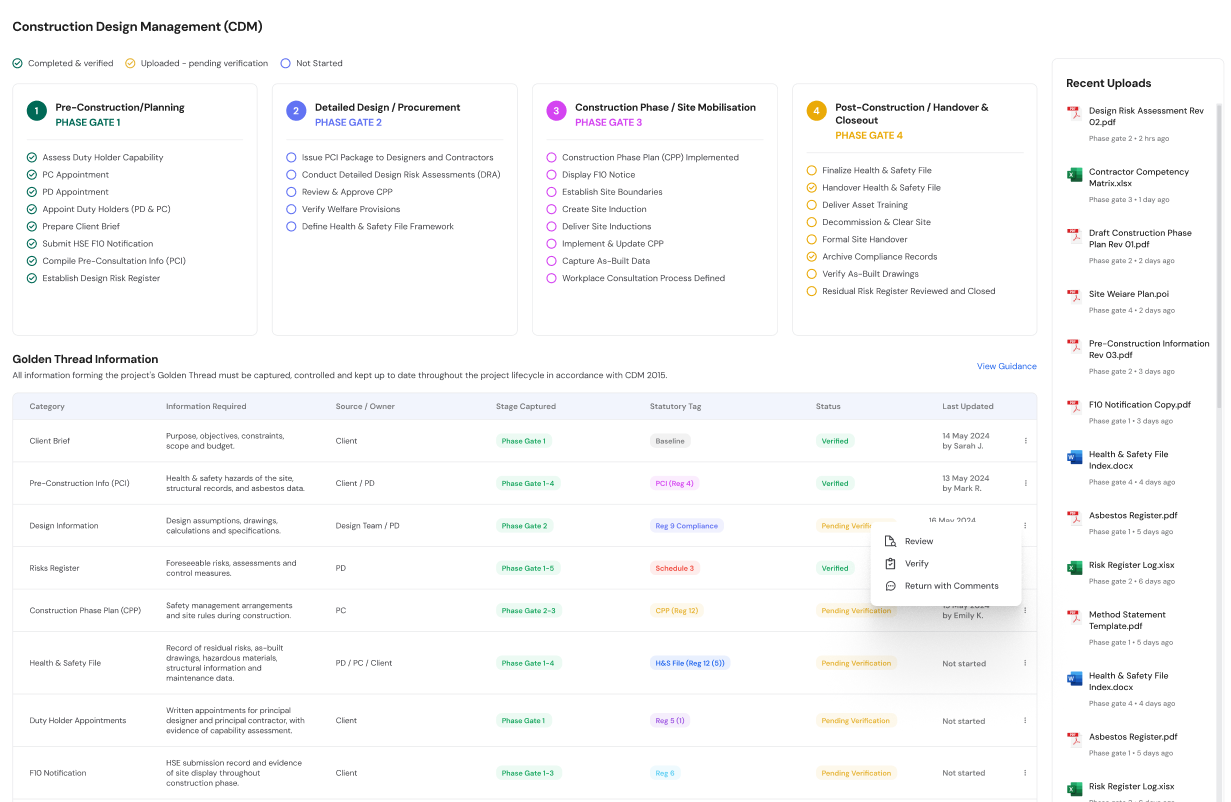This screenshot has height=802, width=1231.
Task: Click the Excel icon of Contractor Competency Matrix.xlsx
Action: pyautogui.click(x=1074, y=174)
